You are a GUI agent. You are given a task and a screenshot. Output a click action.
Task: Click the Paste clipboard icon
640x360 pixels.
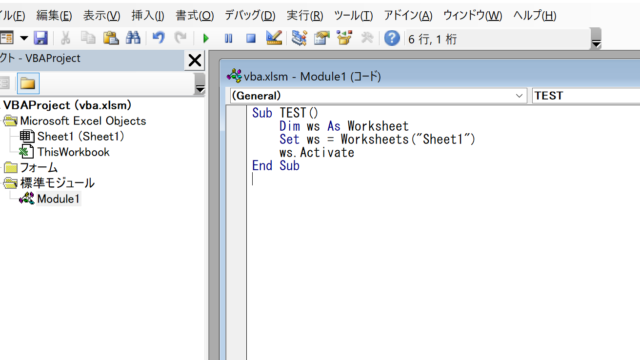click(110, 38)
